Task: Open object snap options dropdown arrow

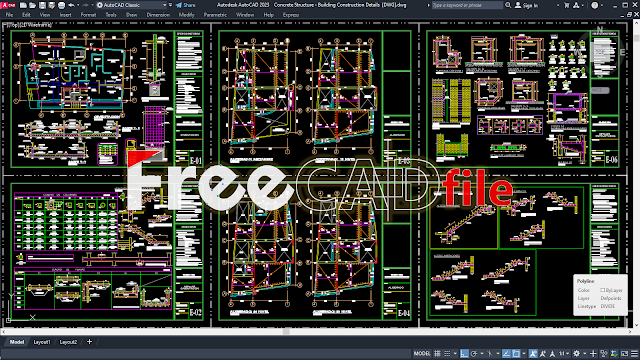Action: pyautogui.click(x=524, y=354)
